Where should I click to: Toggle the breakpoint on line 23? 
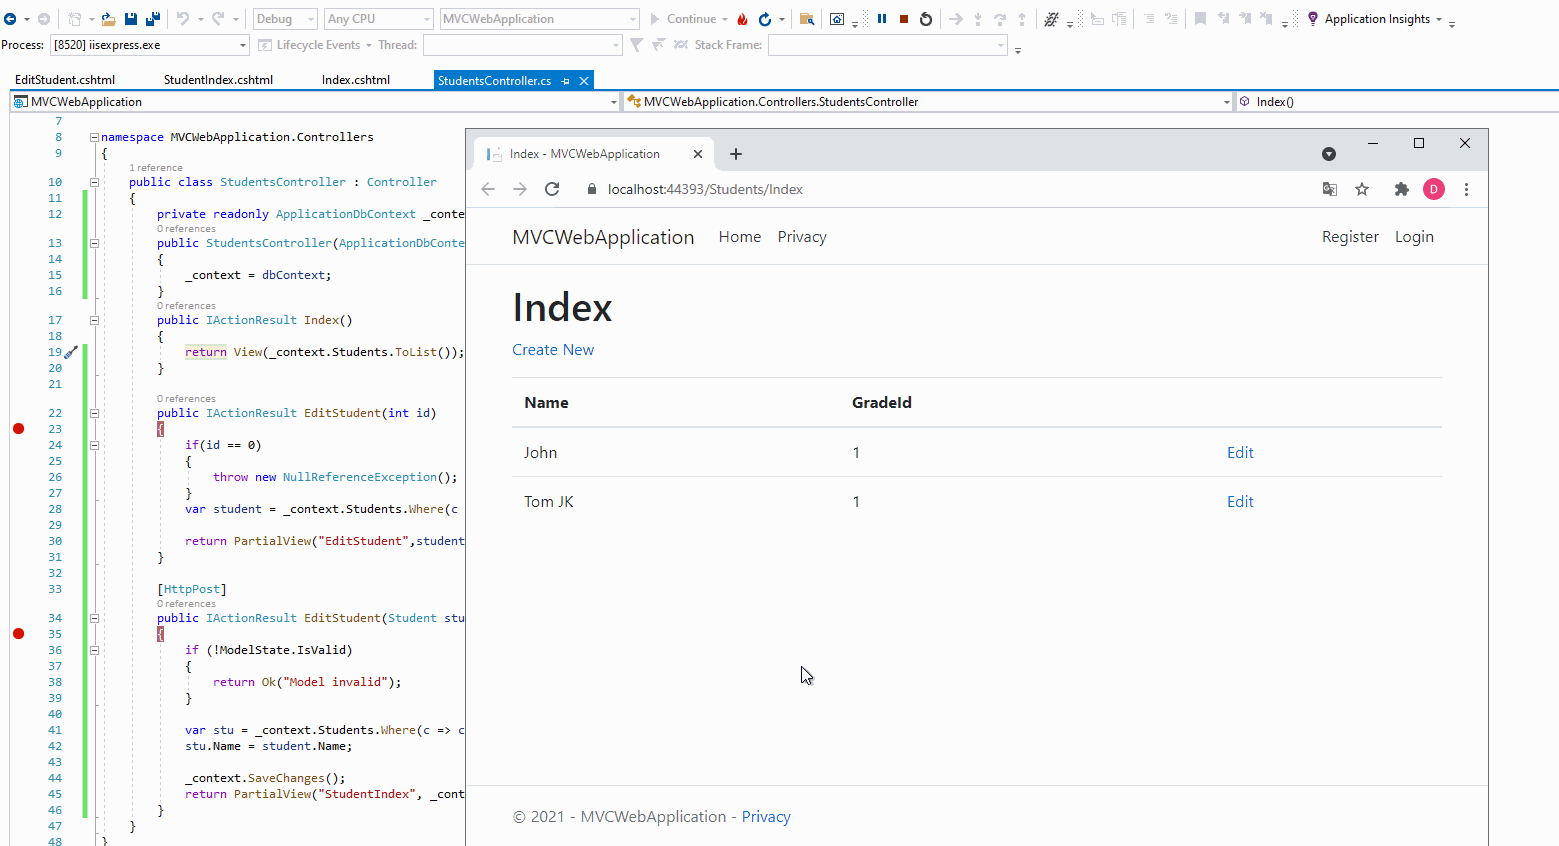coord(18,428)
